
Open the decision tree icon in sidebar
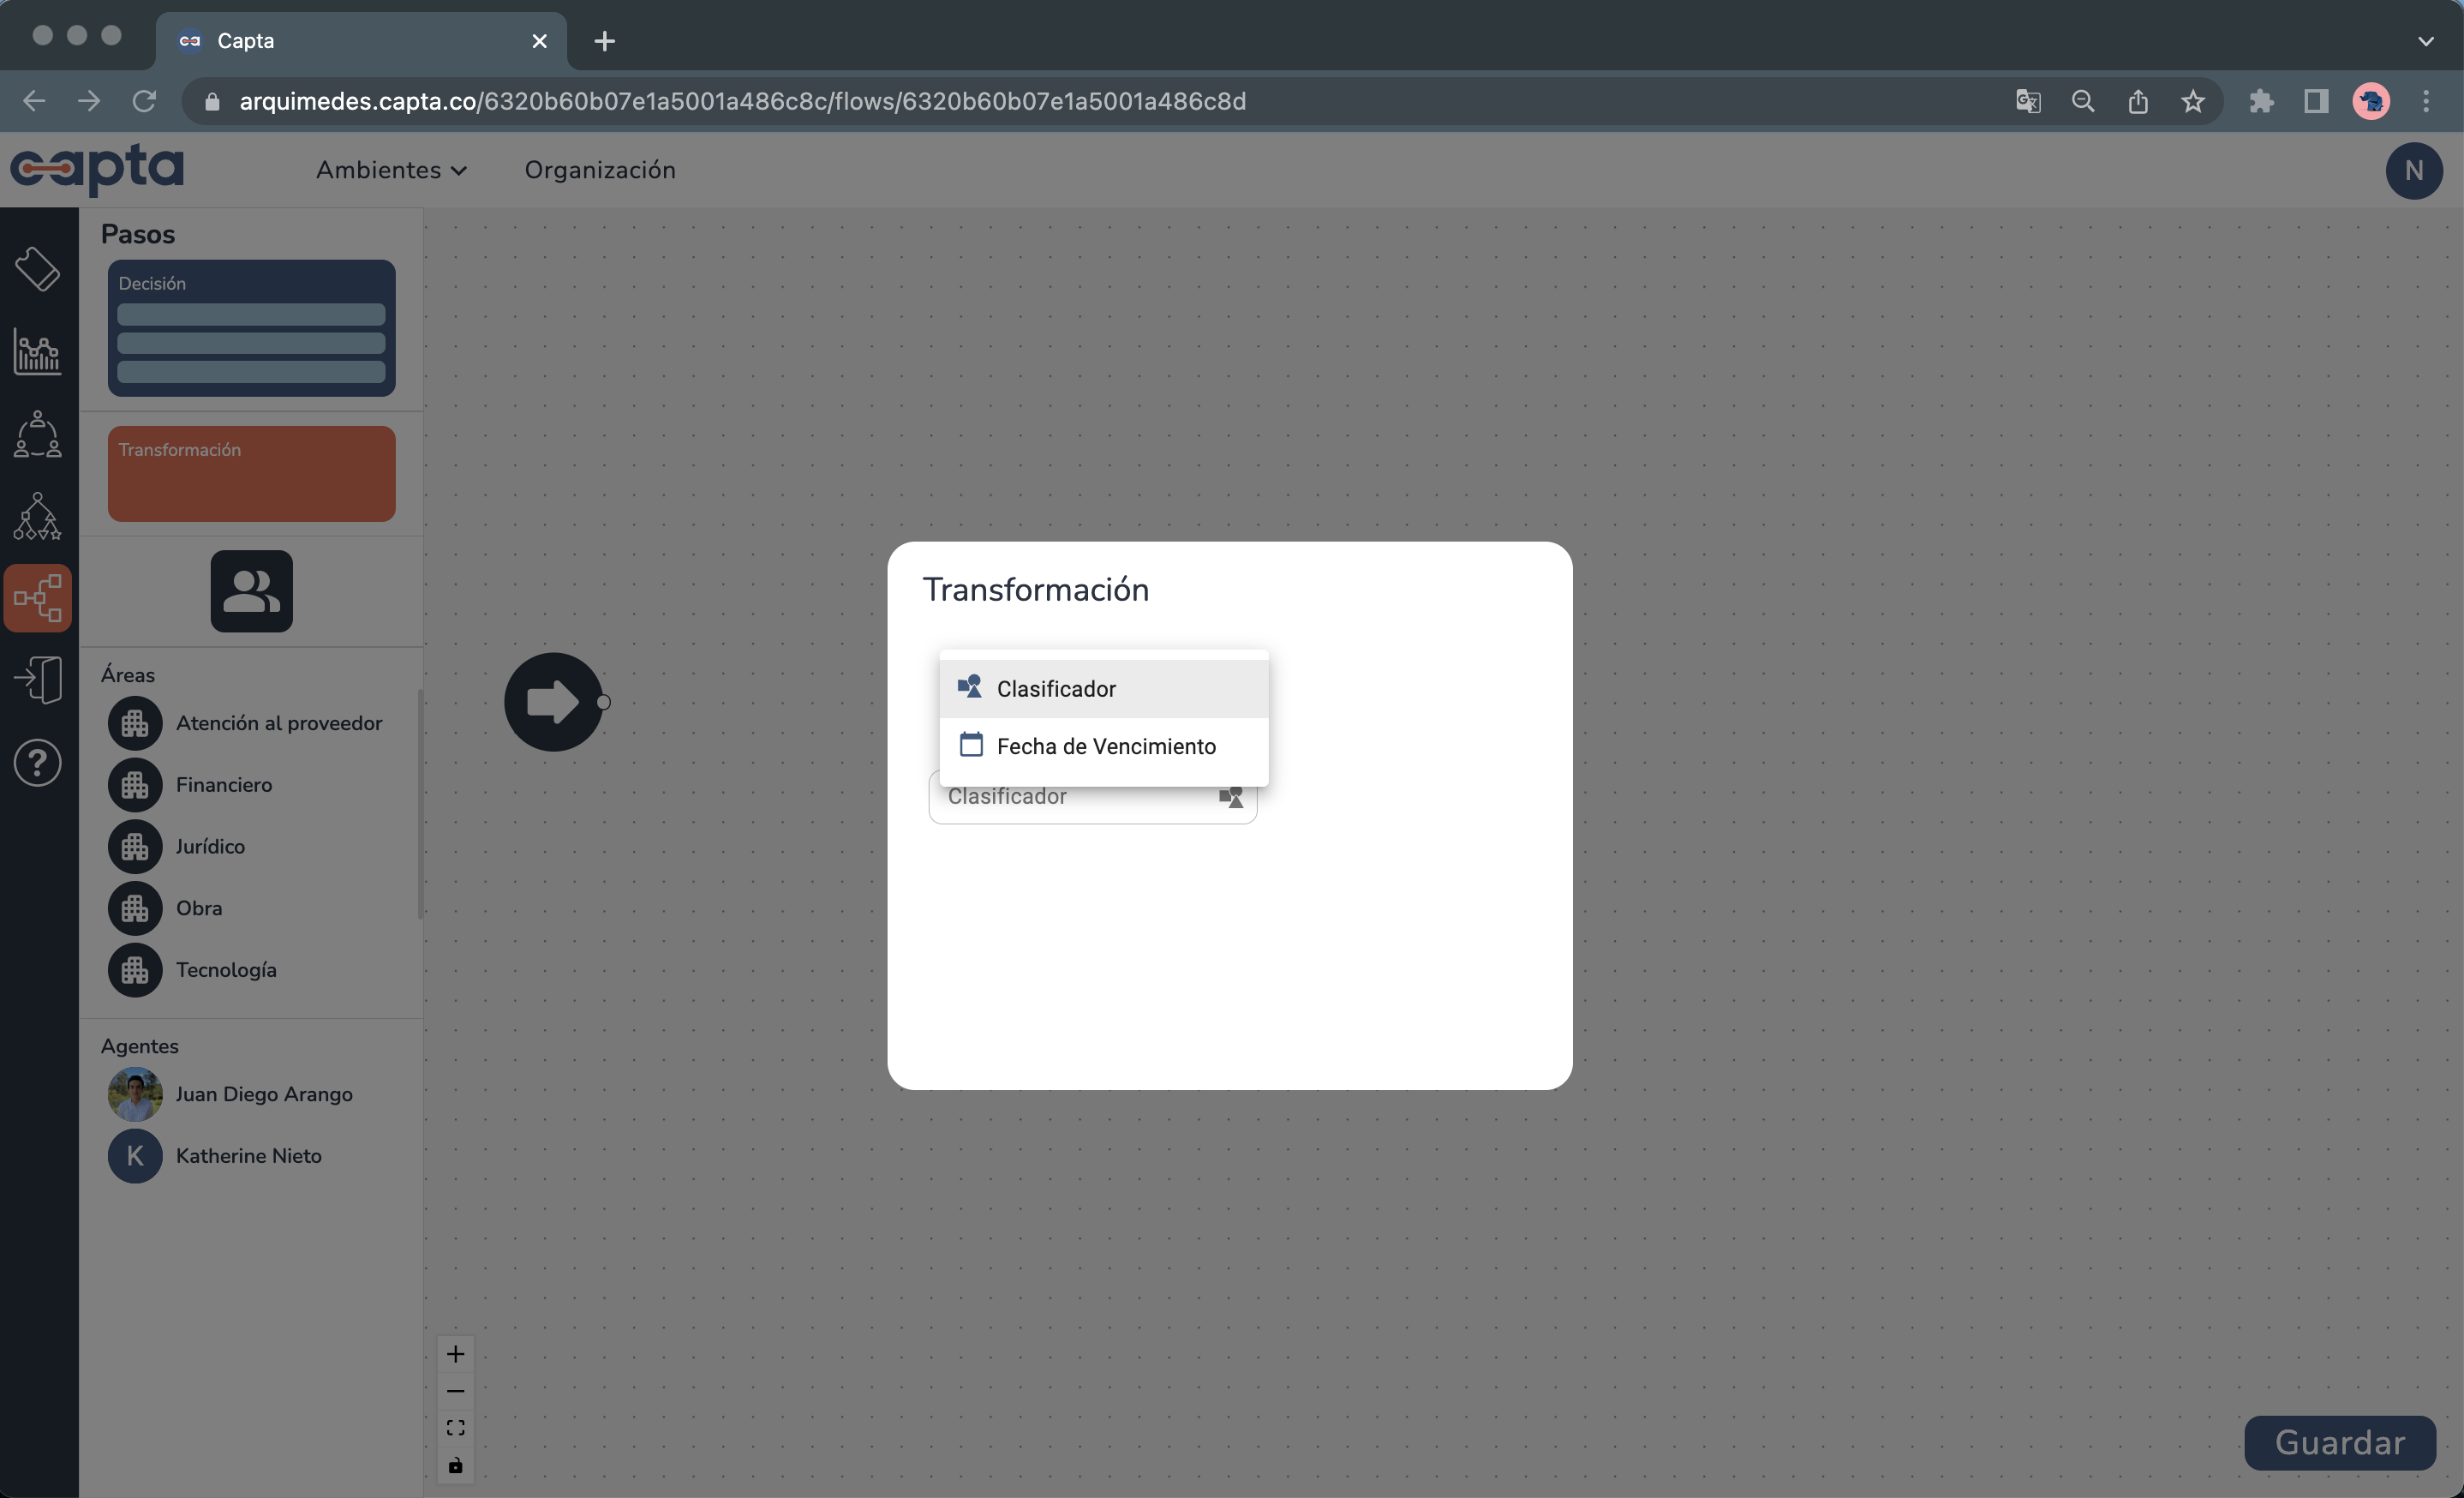pyautogui.click(x=36, y=516)
